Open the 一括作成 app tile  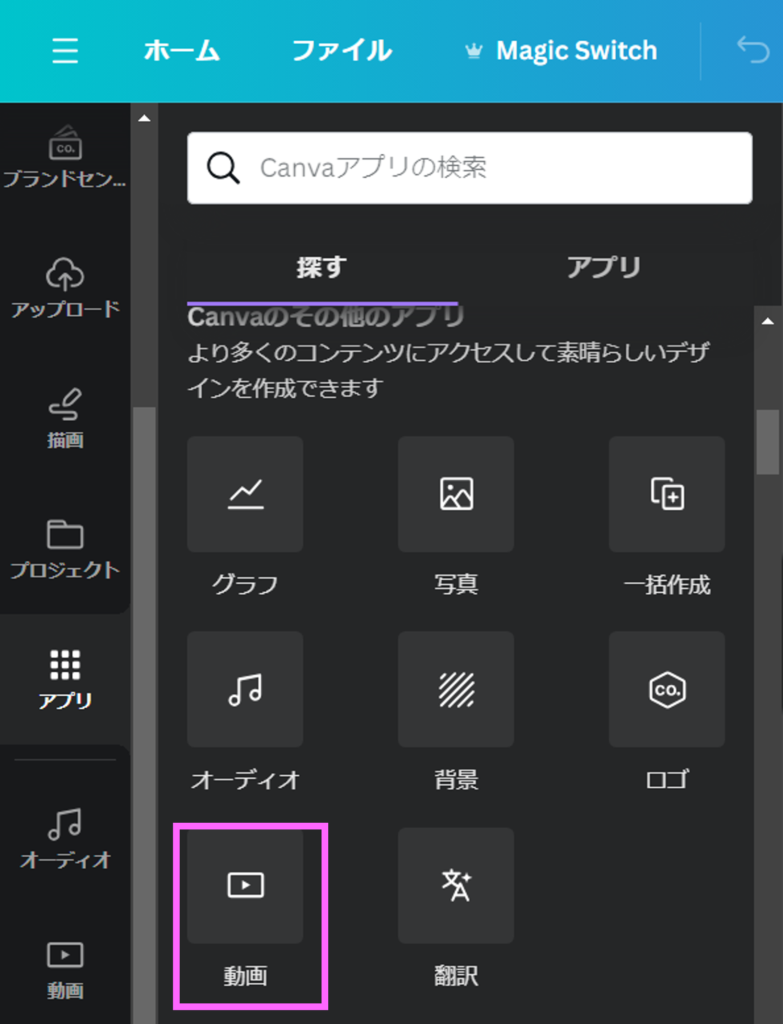pos(666,494)
